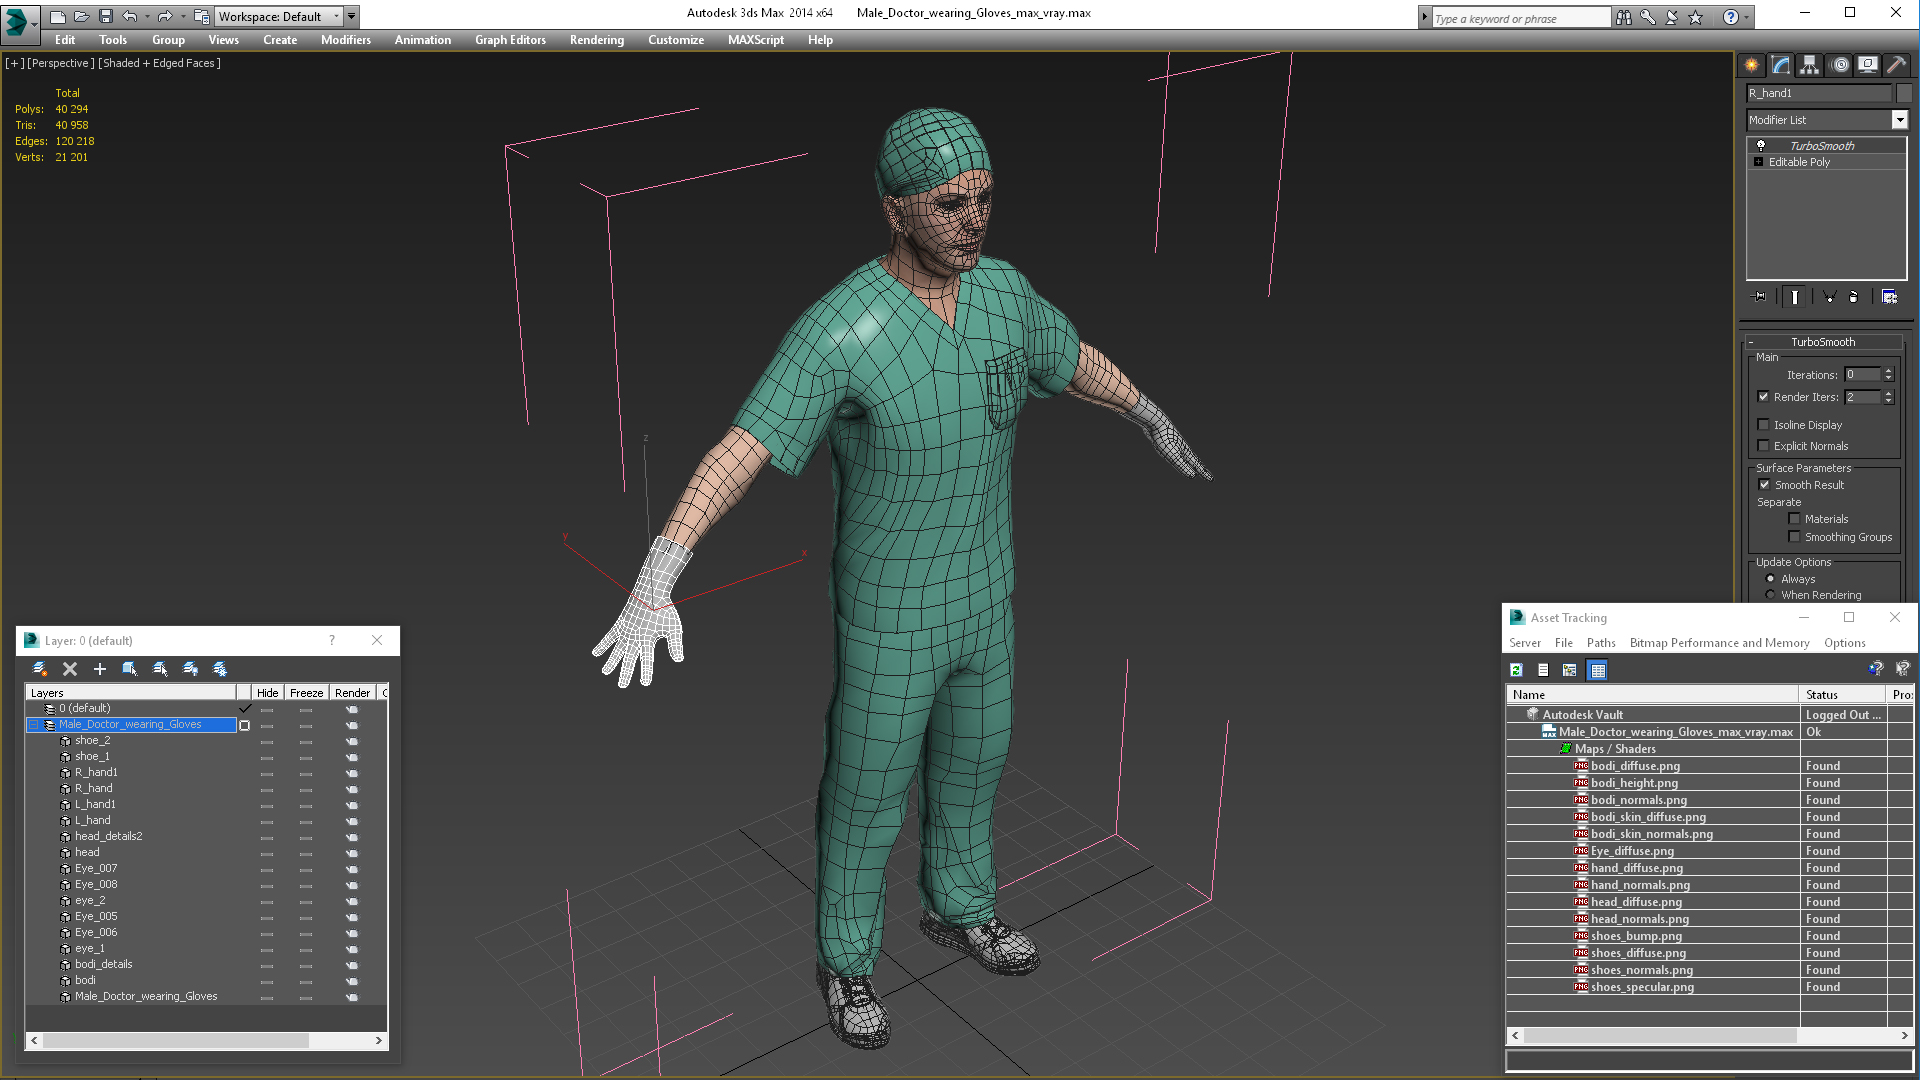
Task: Click the Freeze column header
Action: click(x=306, y=693)
